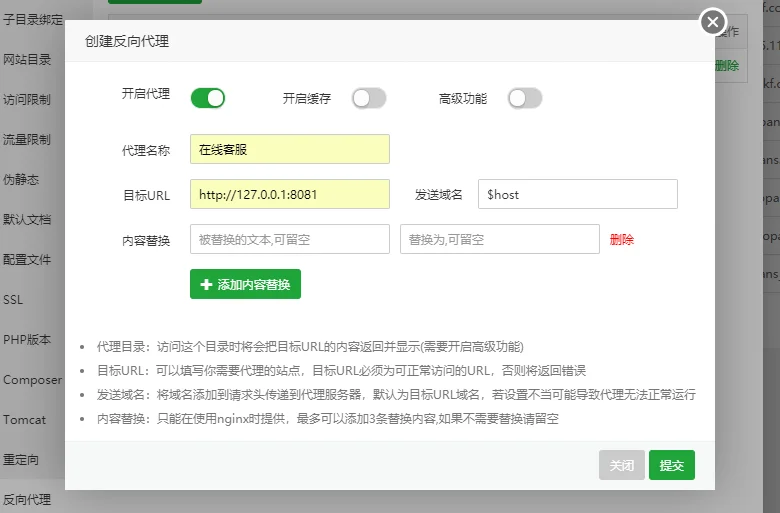Open 默认文档 sidebar item
This screenshot has height=513, width=780.
27,219
